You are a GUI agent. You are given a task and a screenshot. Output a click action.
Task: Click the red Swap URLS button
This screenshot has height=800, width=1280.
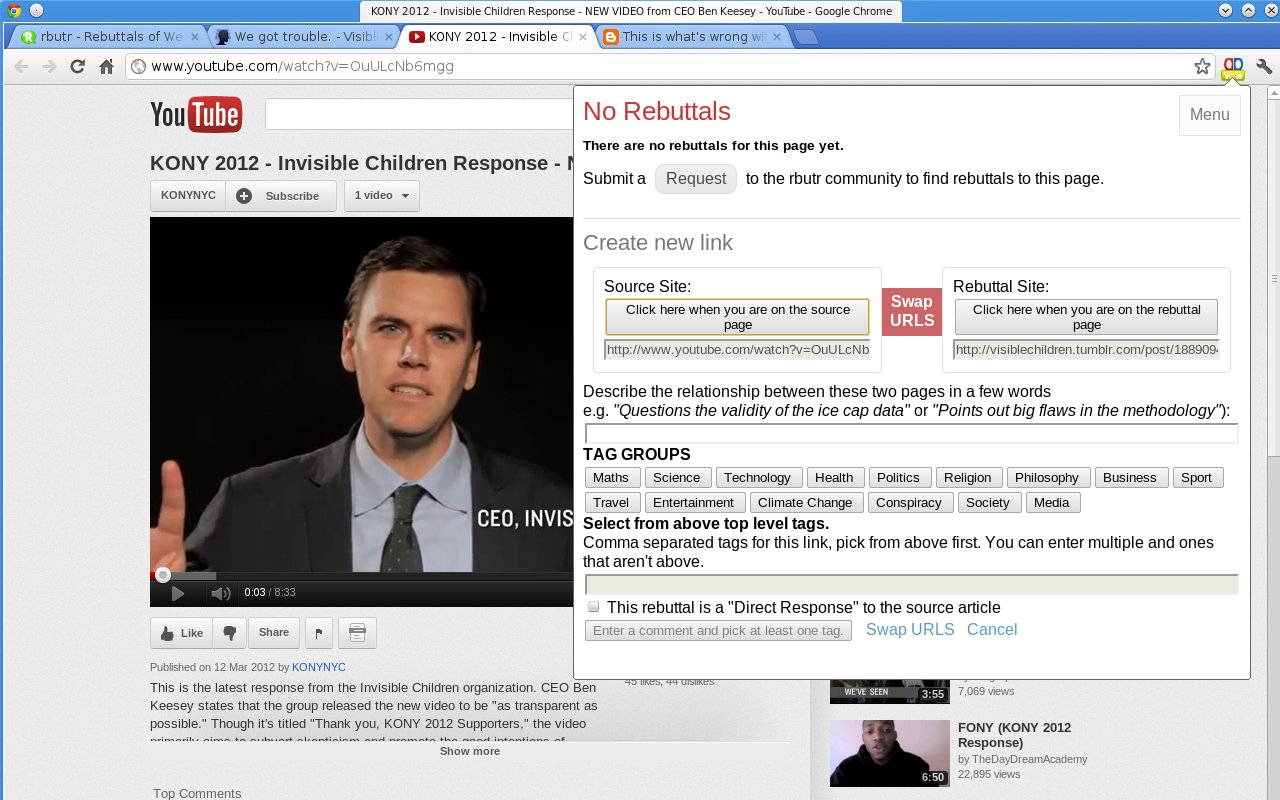point(912,311)
